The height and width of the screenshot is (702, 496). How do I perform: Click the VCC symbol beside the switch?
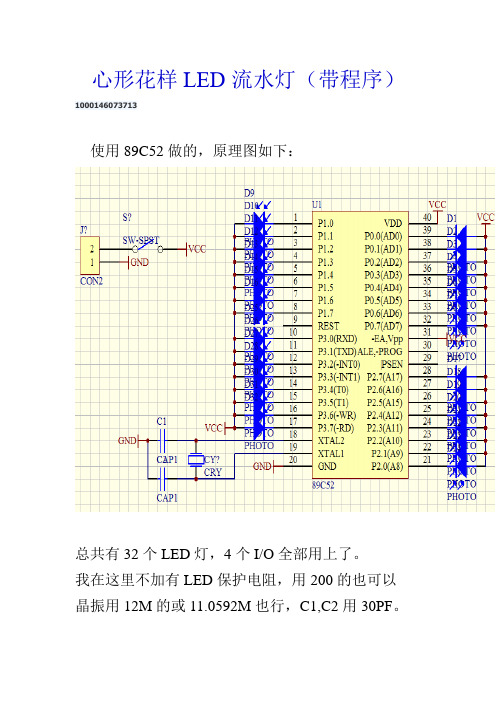[x=196, y=249]
